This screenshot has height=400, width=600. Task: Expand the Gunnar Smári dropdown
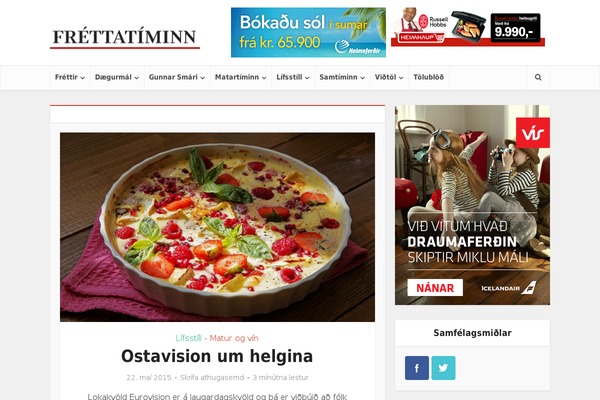[177, 77]
